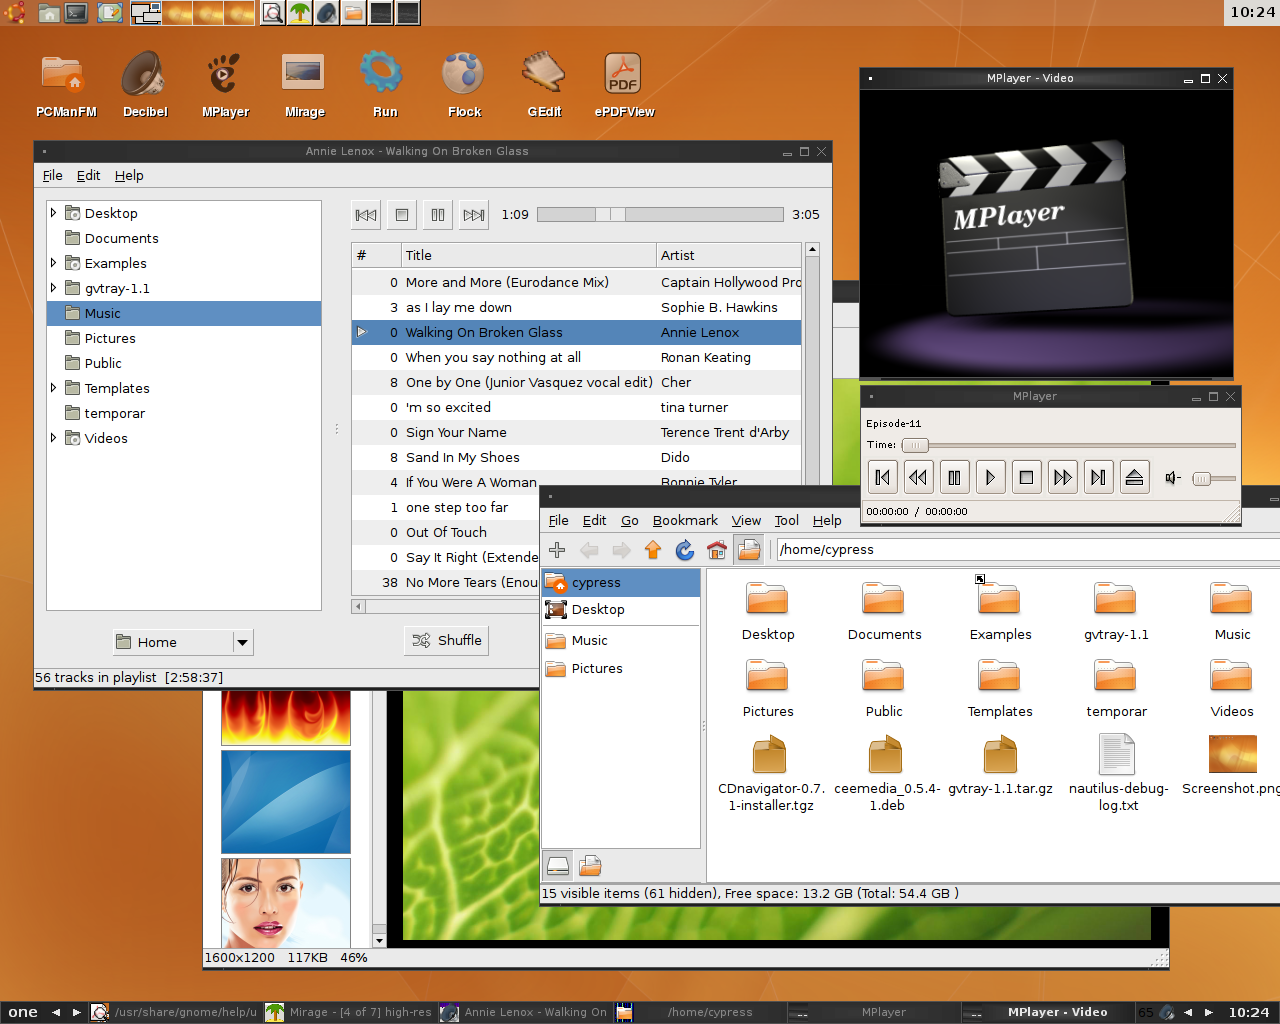This screenshot has height=1024, width=1280.
Task: Go to first chapter in MPlayer controls
Action: [882, 478]
